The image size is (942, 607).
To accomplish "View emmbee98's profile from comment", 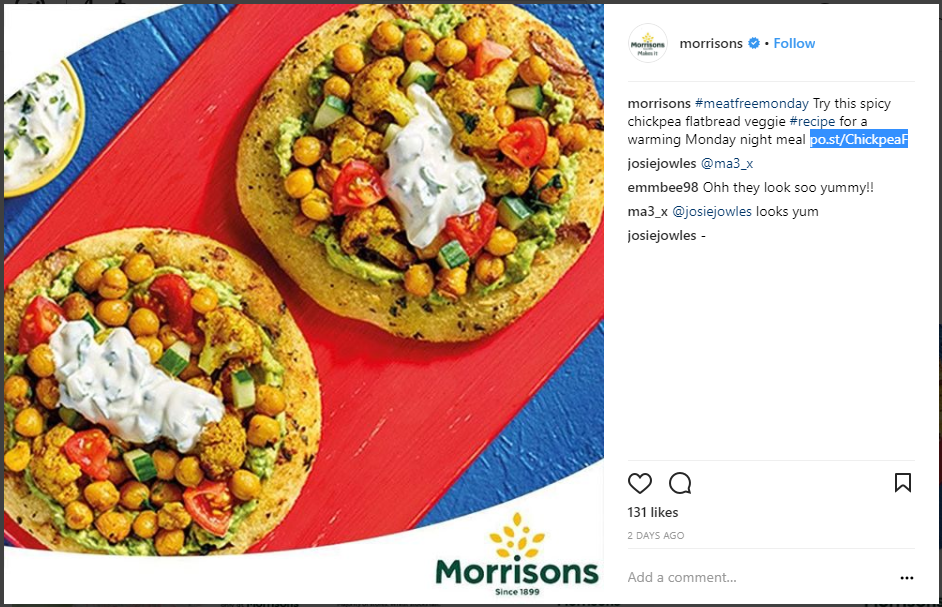I will point(663,188).
